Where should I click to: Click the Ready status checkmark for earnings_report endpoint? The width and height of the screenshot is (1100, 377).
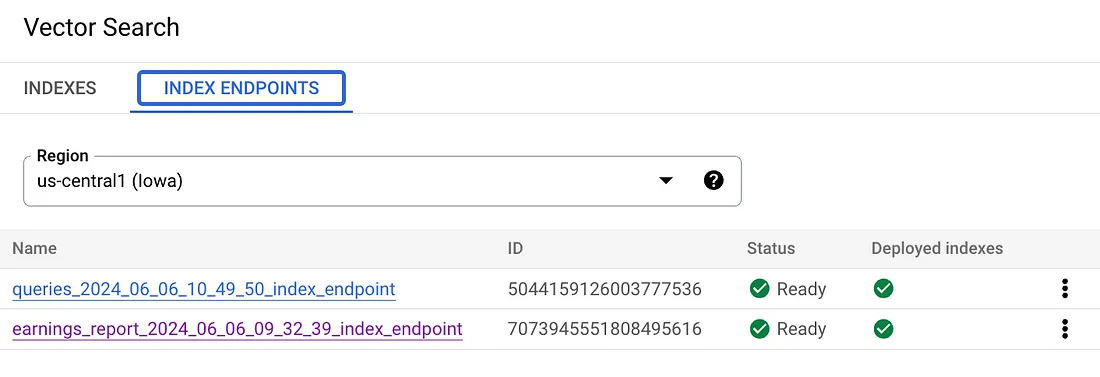click(x=759, y=329)
